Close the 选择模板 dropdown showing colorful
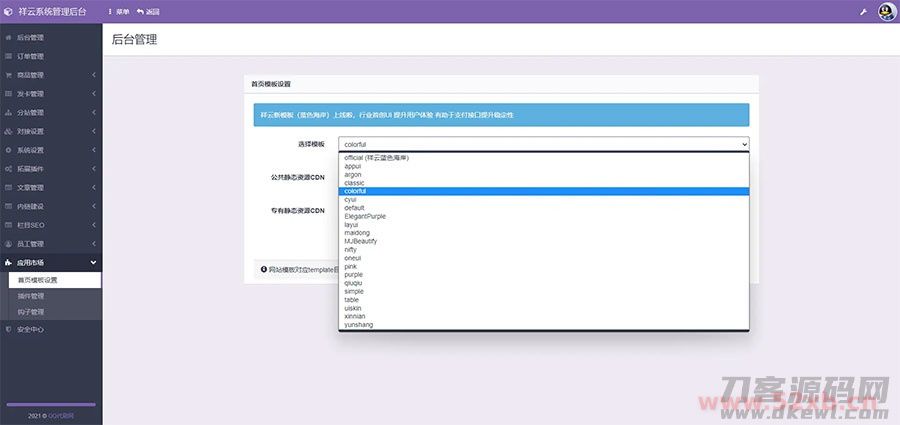 543,144
